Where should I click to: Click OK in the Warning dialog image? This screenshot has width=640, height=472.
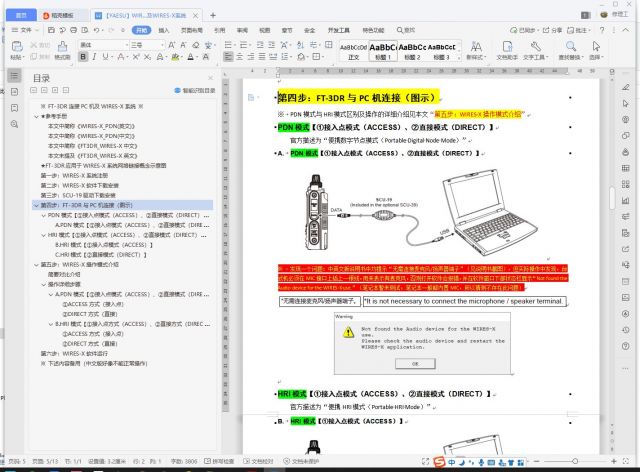pyautogui.click(x=415, y=363)
